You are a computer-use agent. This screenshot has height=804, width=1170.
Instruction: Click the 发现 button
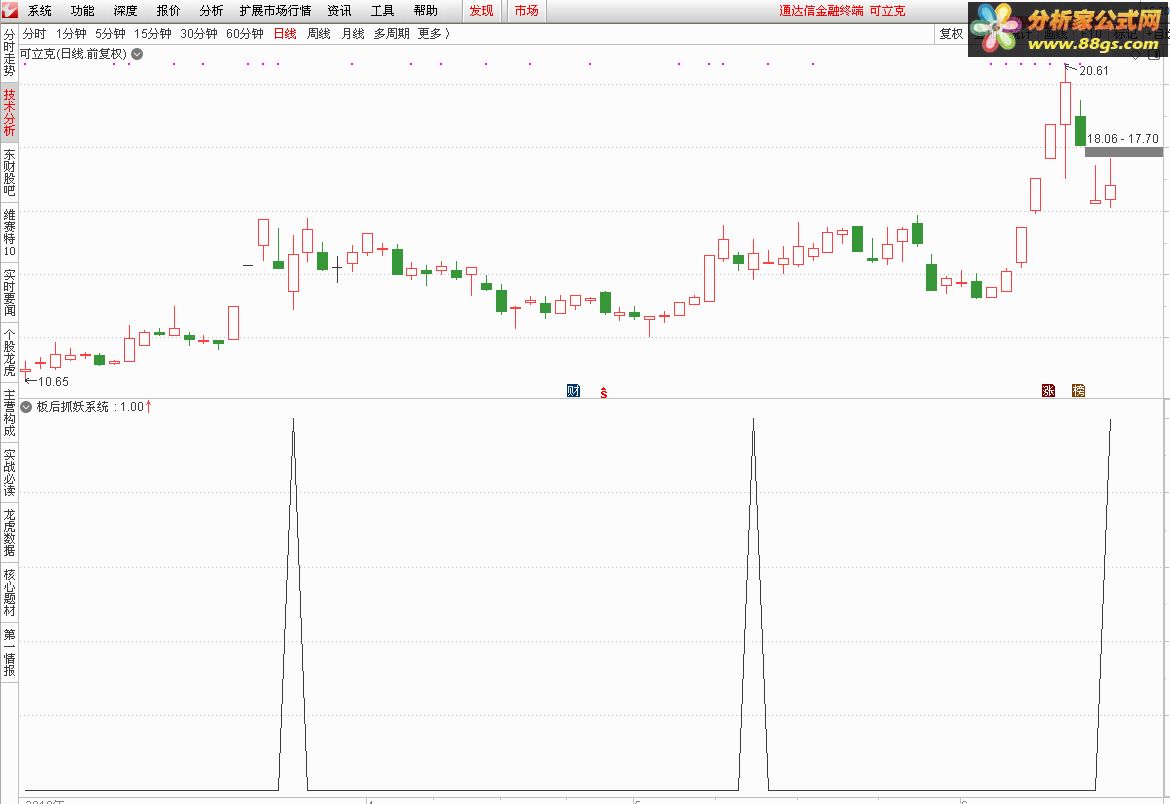tap(481, 10)
